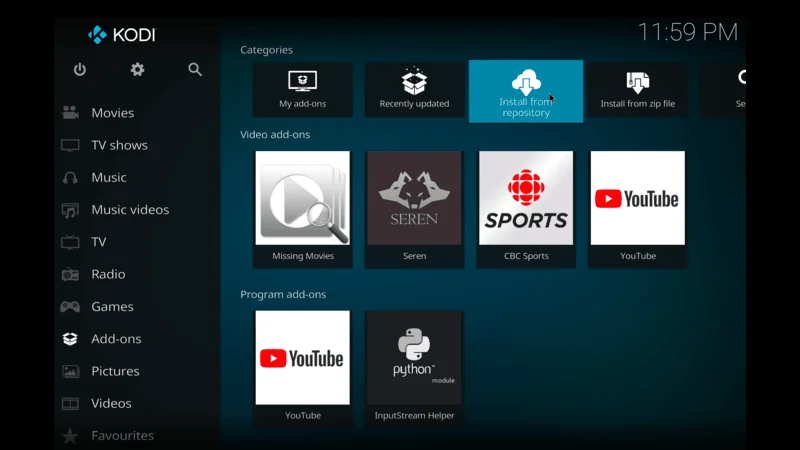Open the InputStream Helper add-on
The image size is (800, 450).
[414, 368]
